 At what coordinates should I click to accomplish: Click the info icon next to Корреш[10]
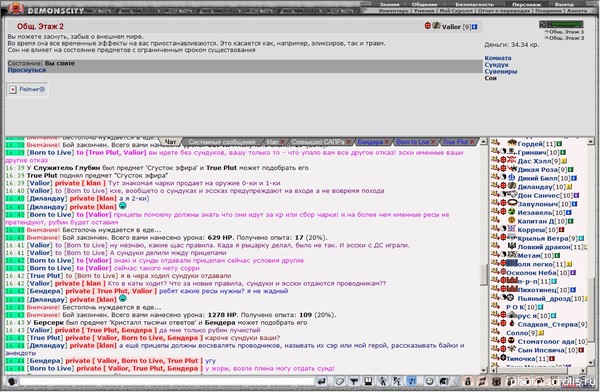tap(562, 230)
